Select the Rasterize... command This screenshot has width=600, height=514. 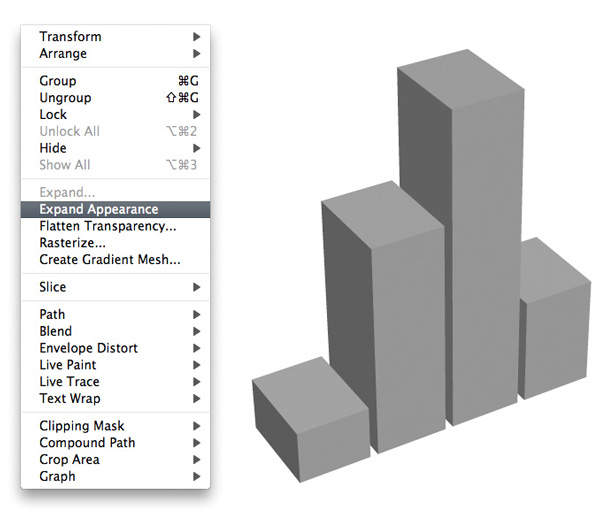pyautogui.click(x=116, y=243)
